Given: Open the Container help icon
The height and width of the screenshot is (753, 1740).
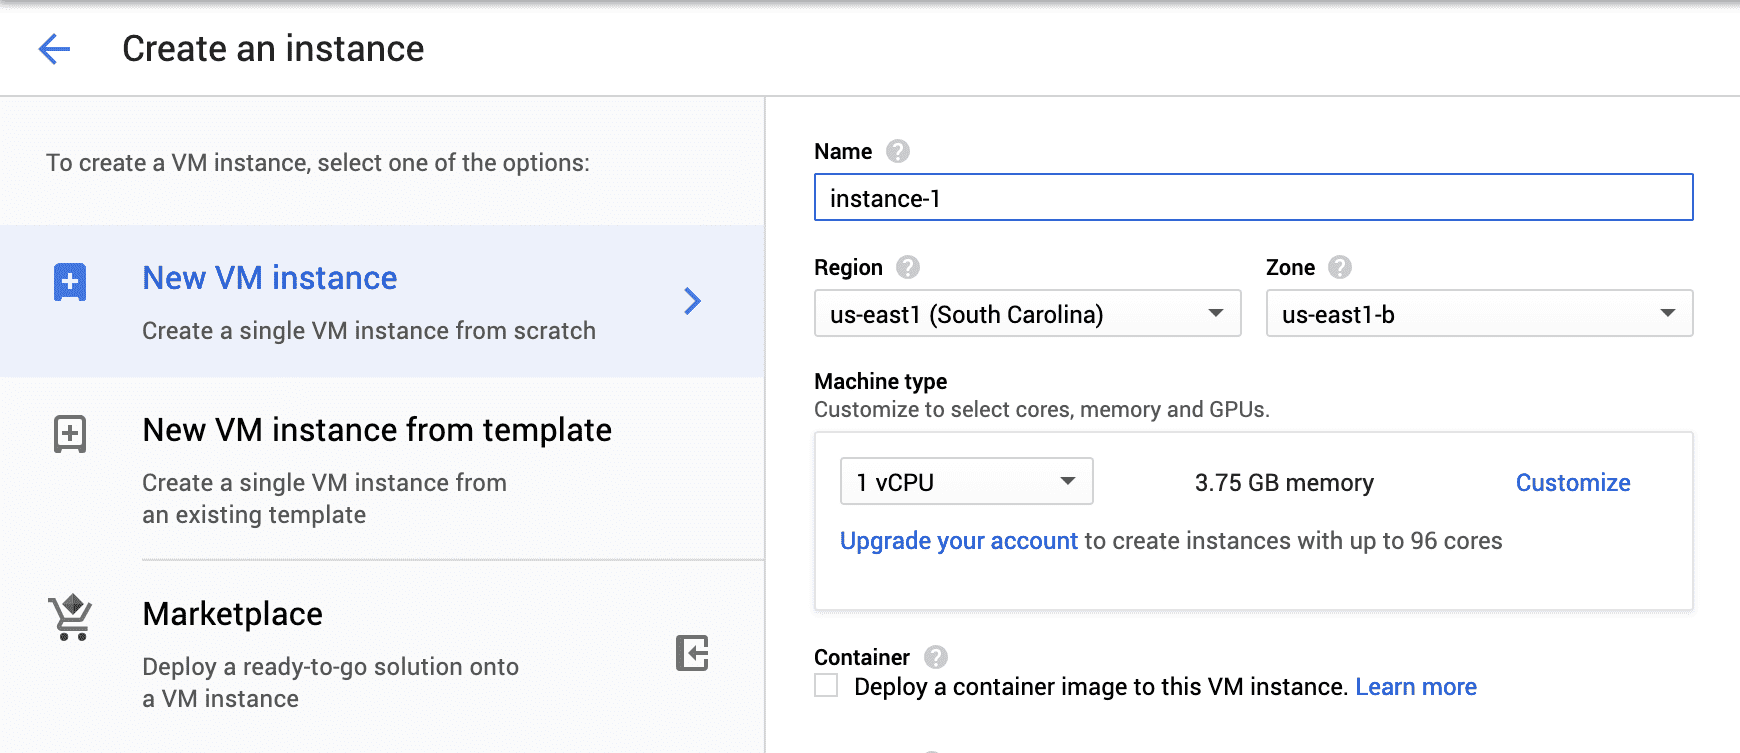Looking at the screenshot, I should point(936,657).
